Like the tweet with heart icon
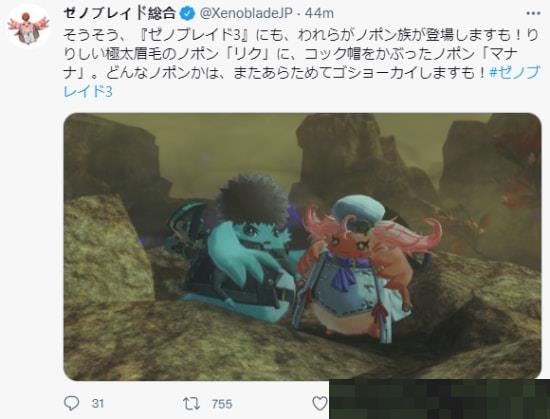This screenshot has width=550, height=419. pos(320,404)
